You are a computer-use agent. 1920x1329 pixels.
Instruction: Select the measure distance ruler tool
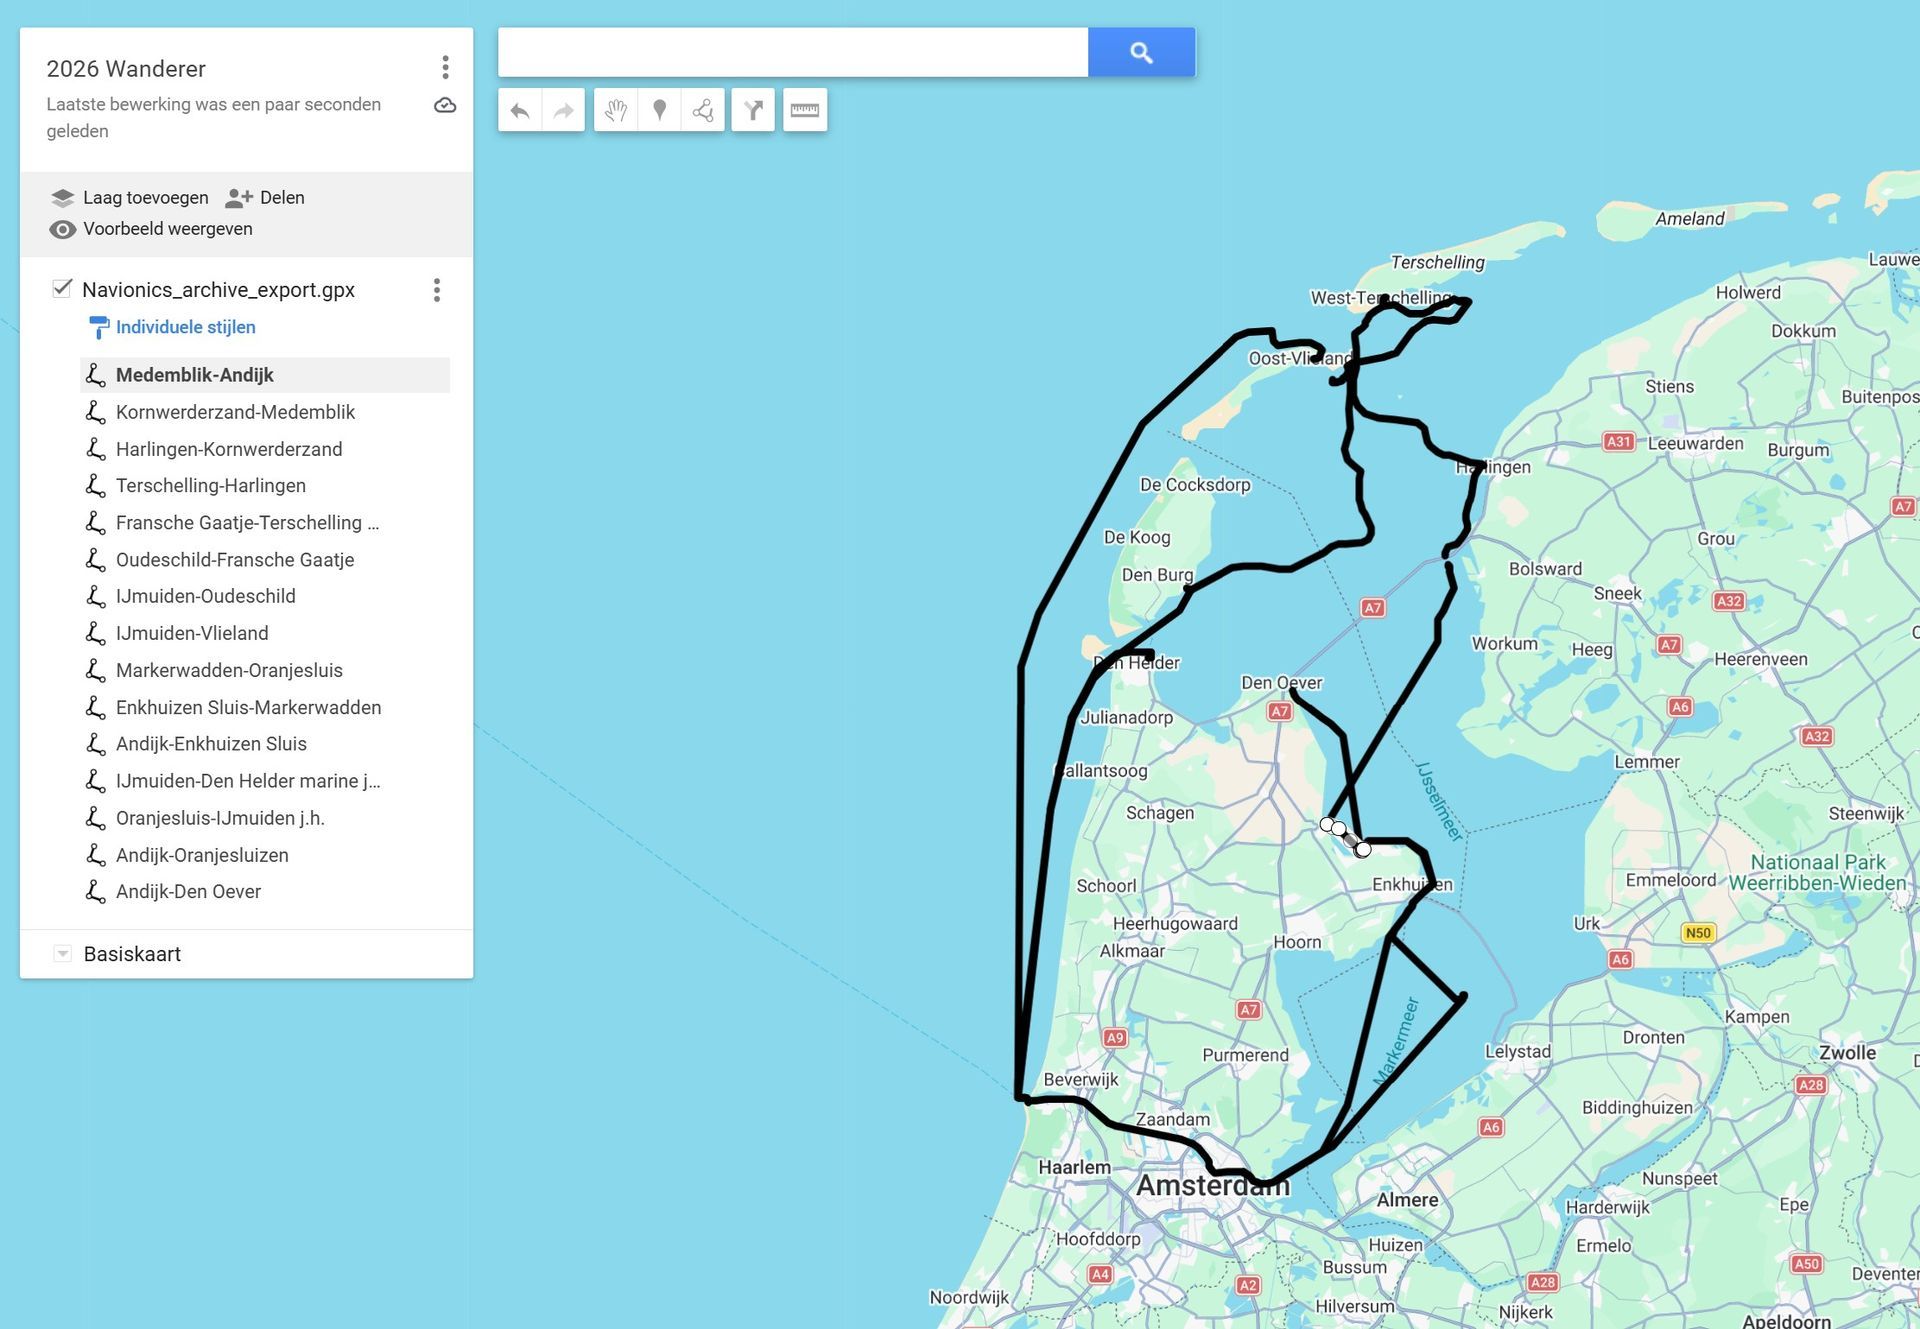pyautogui.click(x=805, y=110)
